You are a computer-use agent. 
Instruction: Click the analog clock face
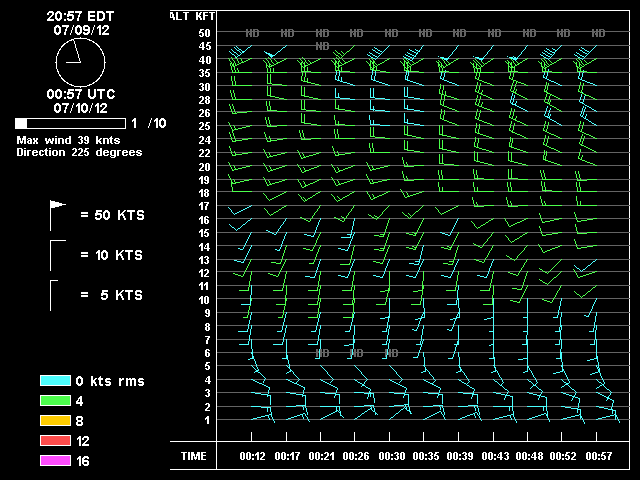coord(80,62)
